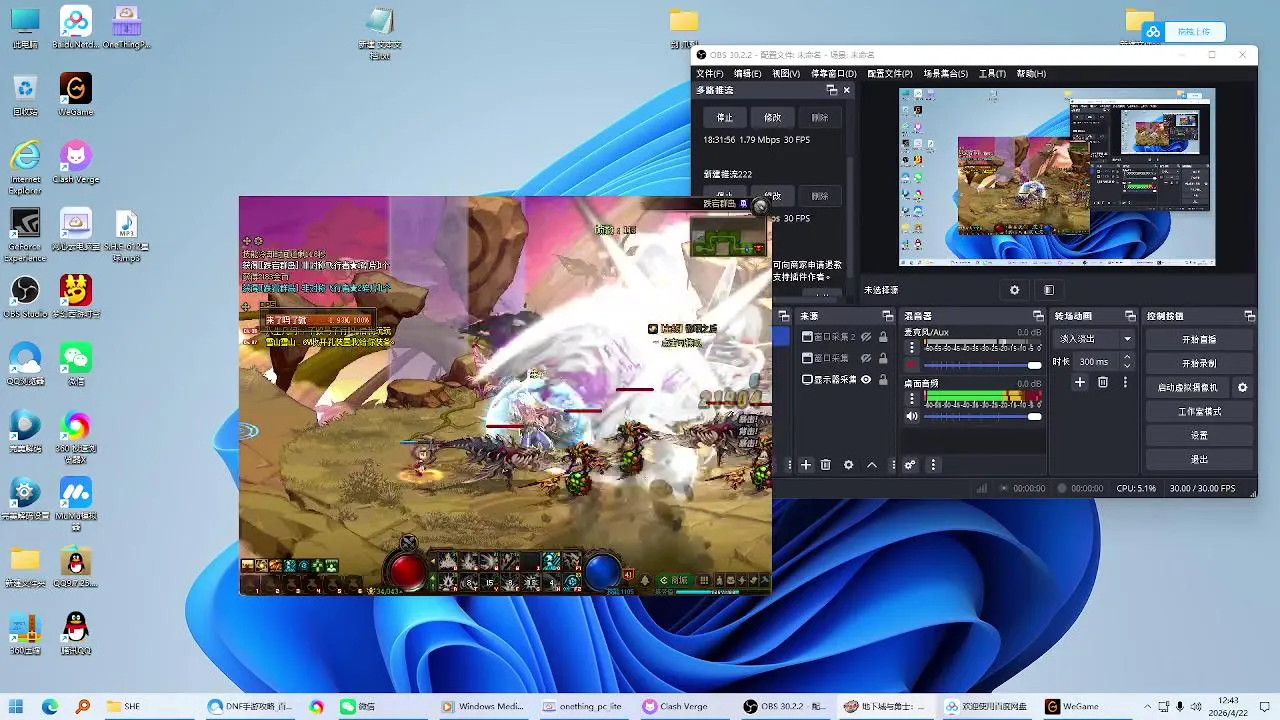1280x720 pixels.
Task: Open 腾讯QQ desktop icon
Action: click(75, 633)
